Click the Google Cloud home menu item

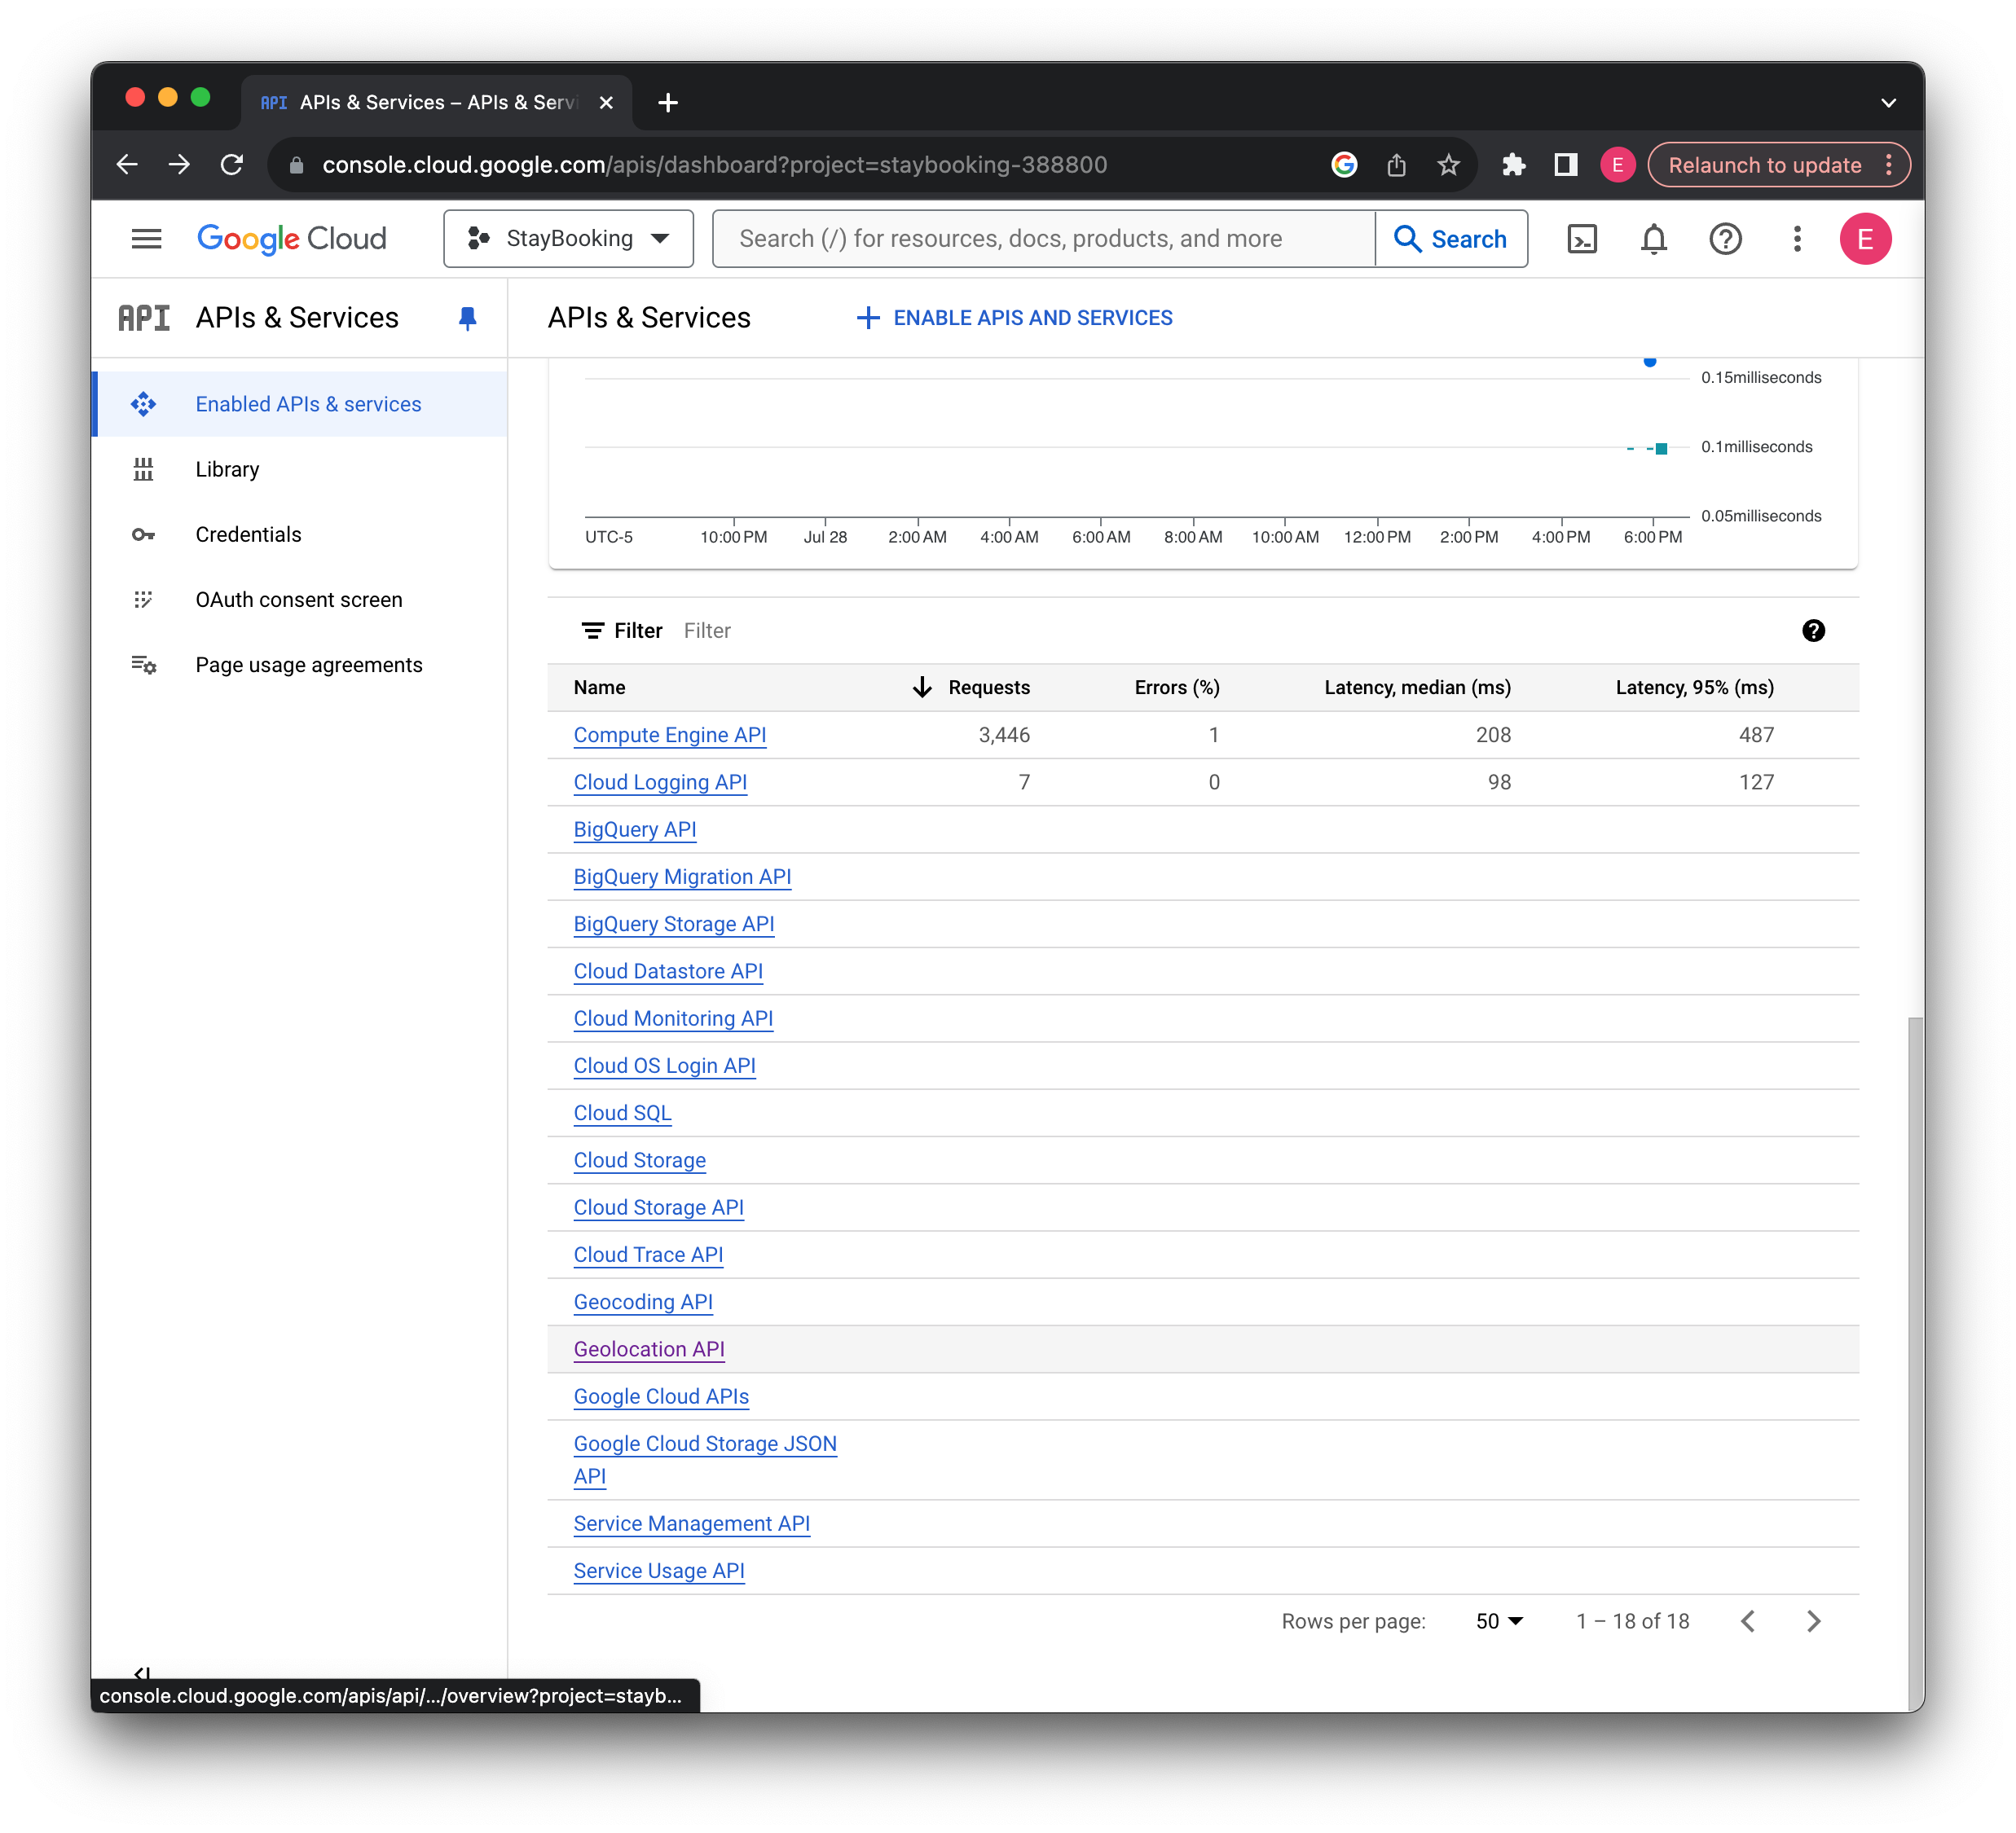coord(290,239)
